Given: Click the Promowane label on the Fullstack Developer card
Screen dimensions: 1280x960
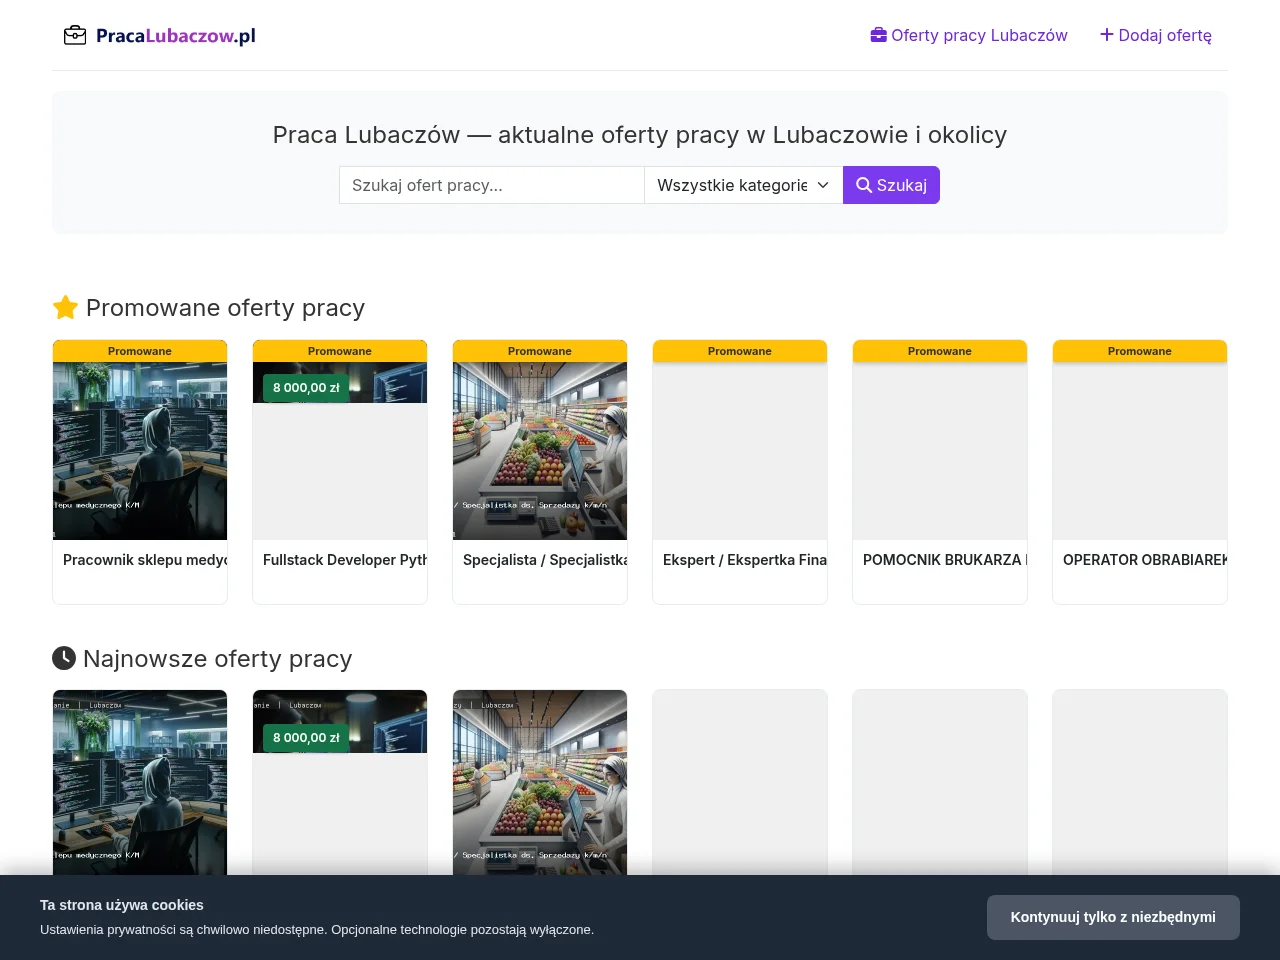Looking at the screenshot, I should pyautogui.click(x=340, y=351).
